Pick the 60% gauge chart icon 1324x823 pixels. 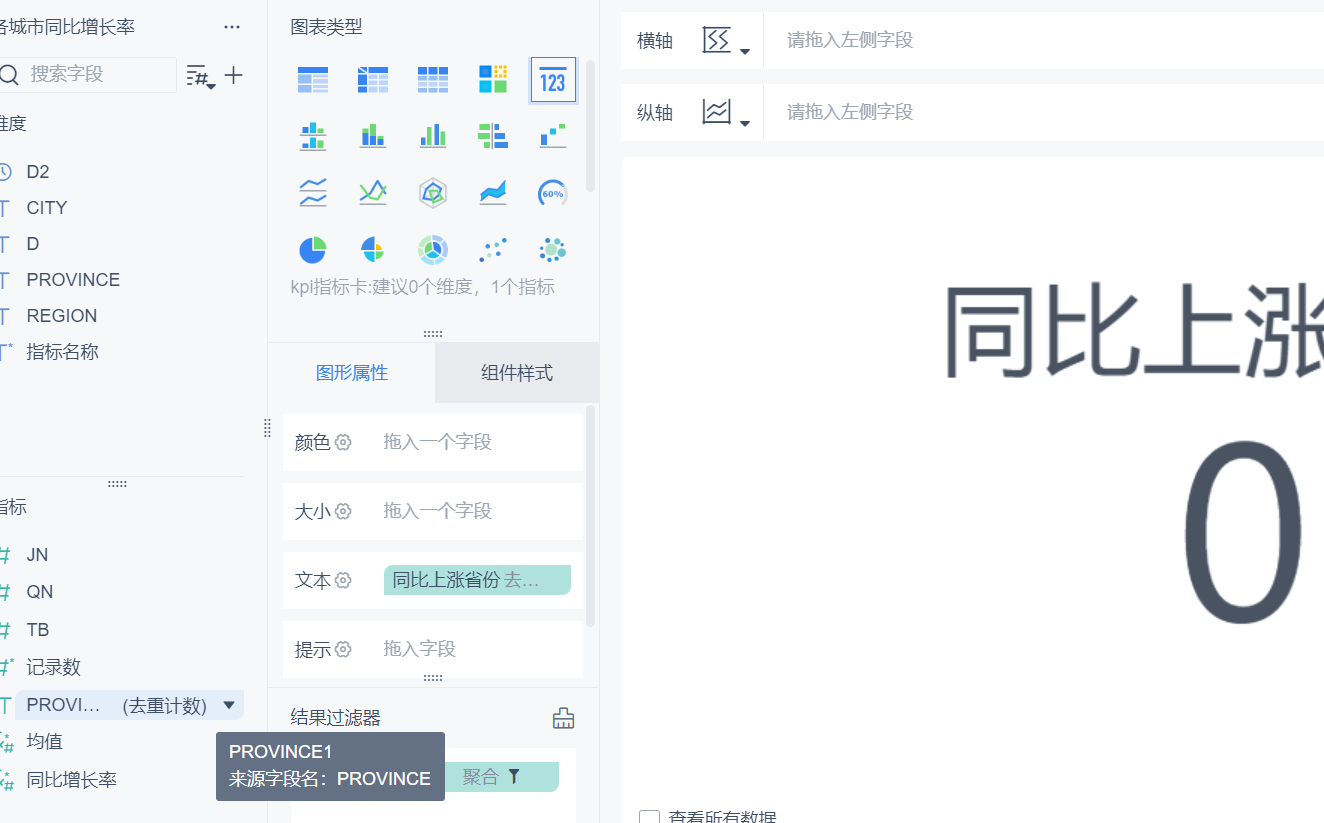(x=553, y=192)
